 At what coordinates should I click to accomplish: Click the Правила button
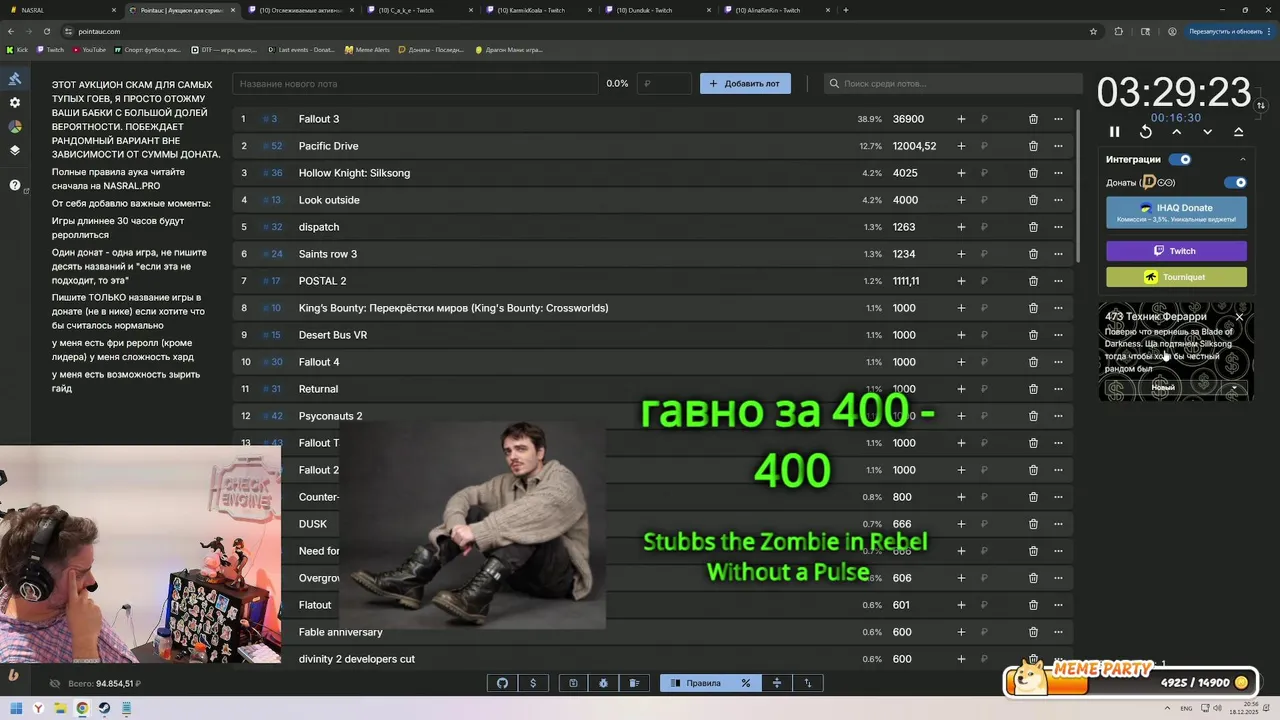(x=695, y=683)
